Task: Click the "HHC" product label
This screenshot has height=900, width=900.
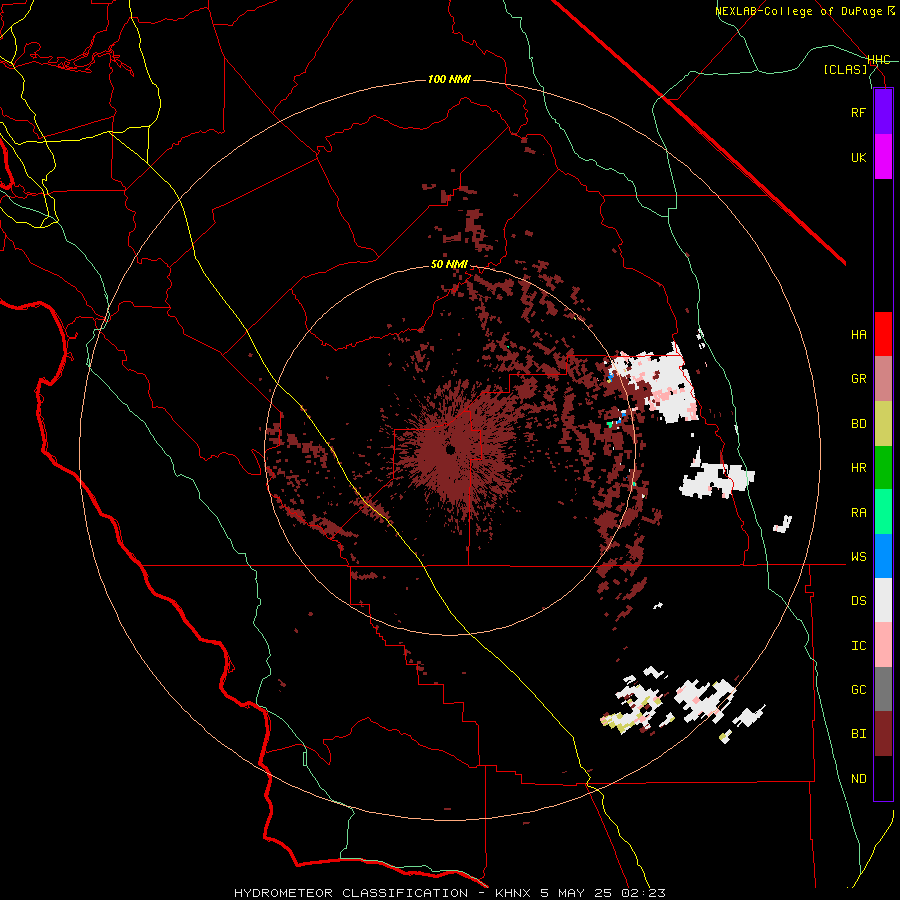Action: coord(878,60)
